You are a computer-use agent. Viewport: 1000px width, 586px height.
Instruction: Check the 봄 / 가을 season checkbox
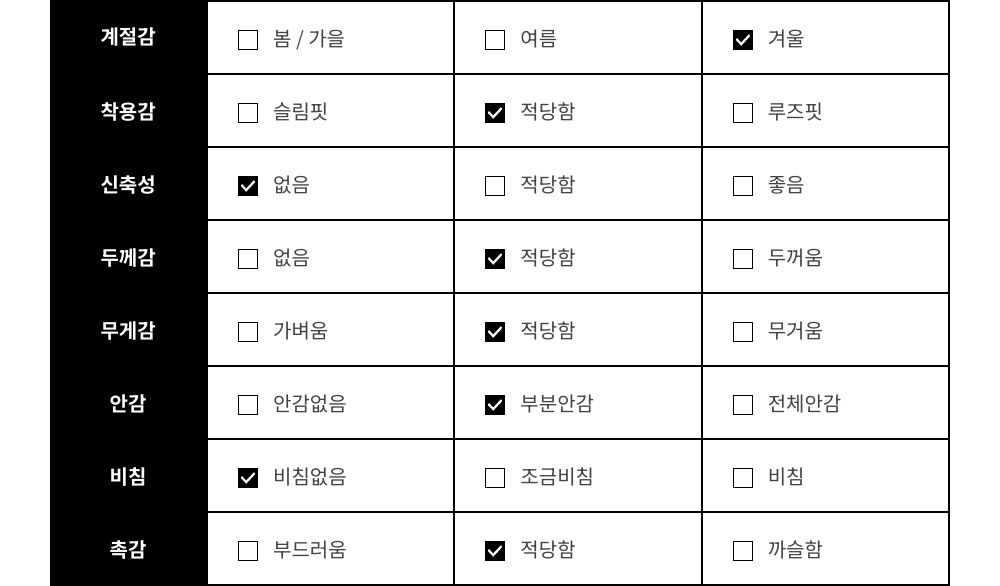tap(247, 40)
